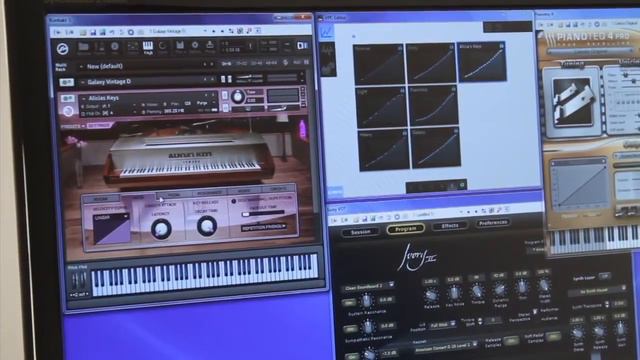Open Full Stick lid position dropdown in Ivory
Screen dimensions: 640x360
click(x=442, y=325)
